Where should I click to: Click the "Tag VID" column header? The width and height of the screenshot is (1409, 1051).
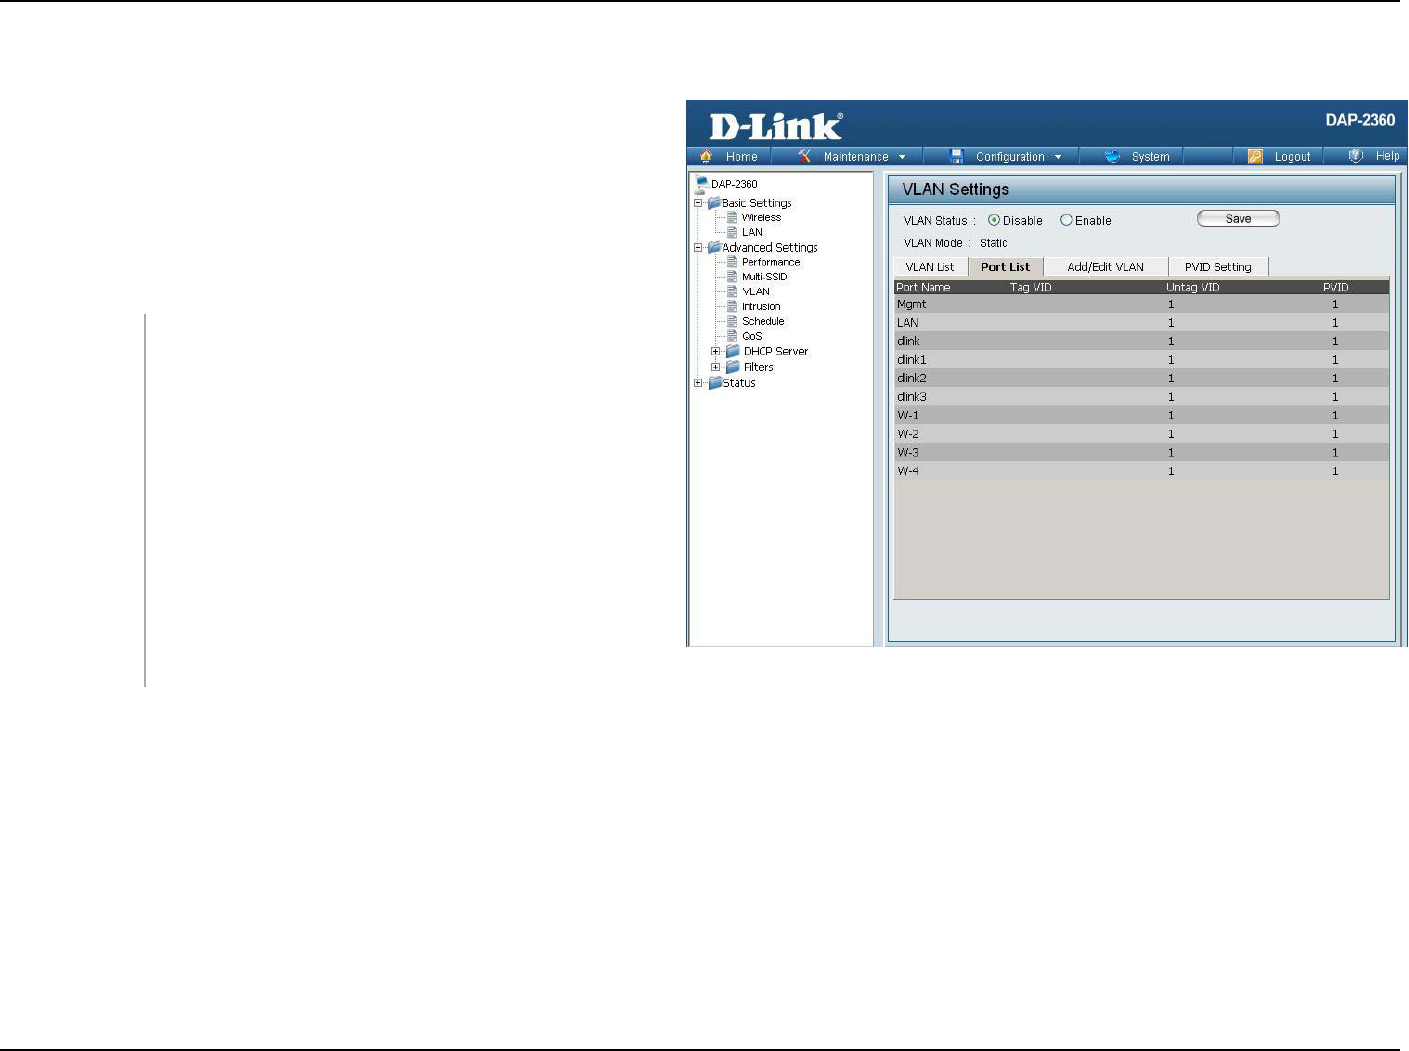click(x=1031, y=287)
